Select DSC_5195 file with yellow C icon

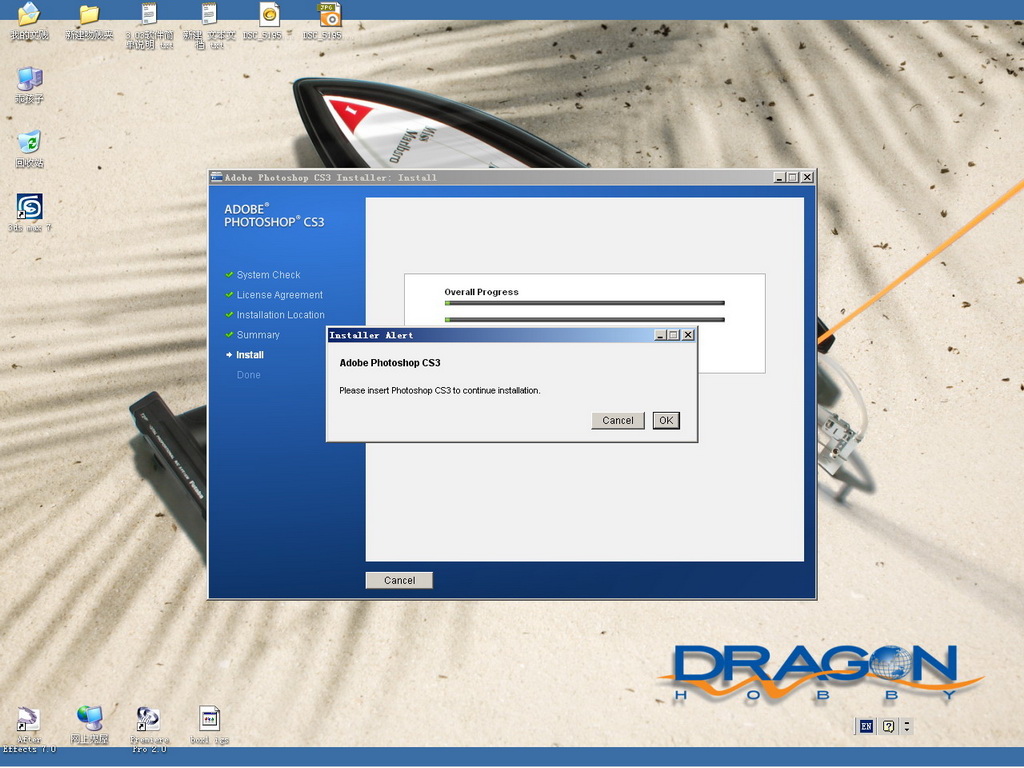click(268, 22)
